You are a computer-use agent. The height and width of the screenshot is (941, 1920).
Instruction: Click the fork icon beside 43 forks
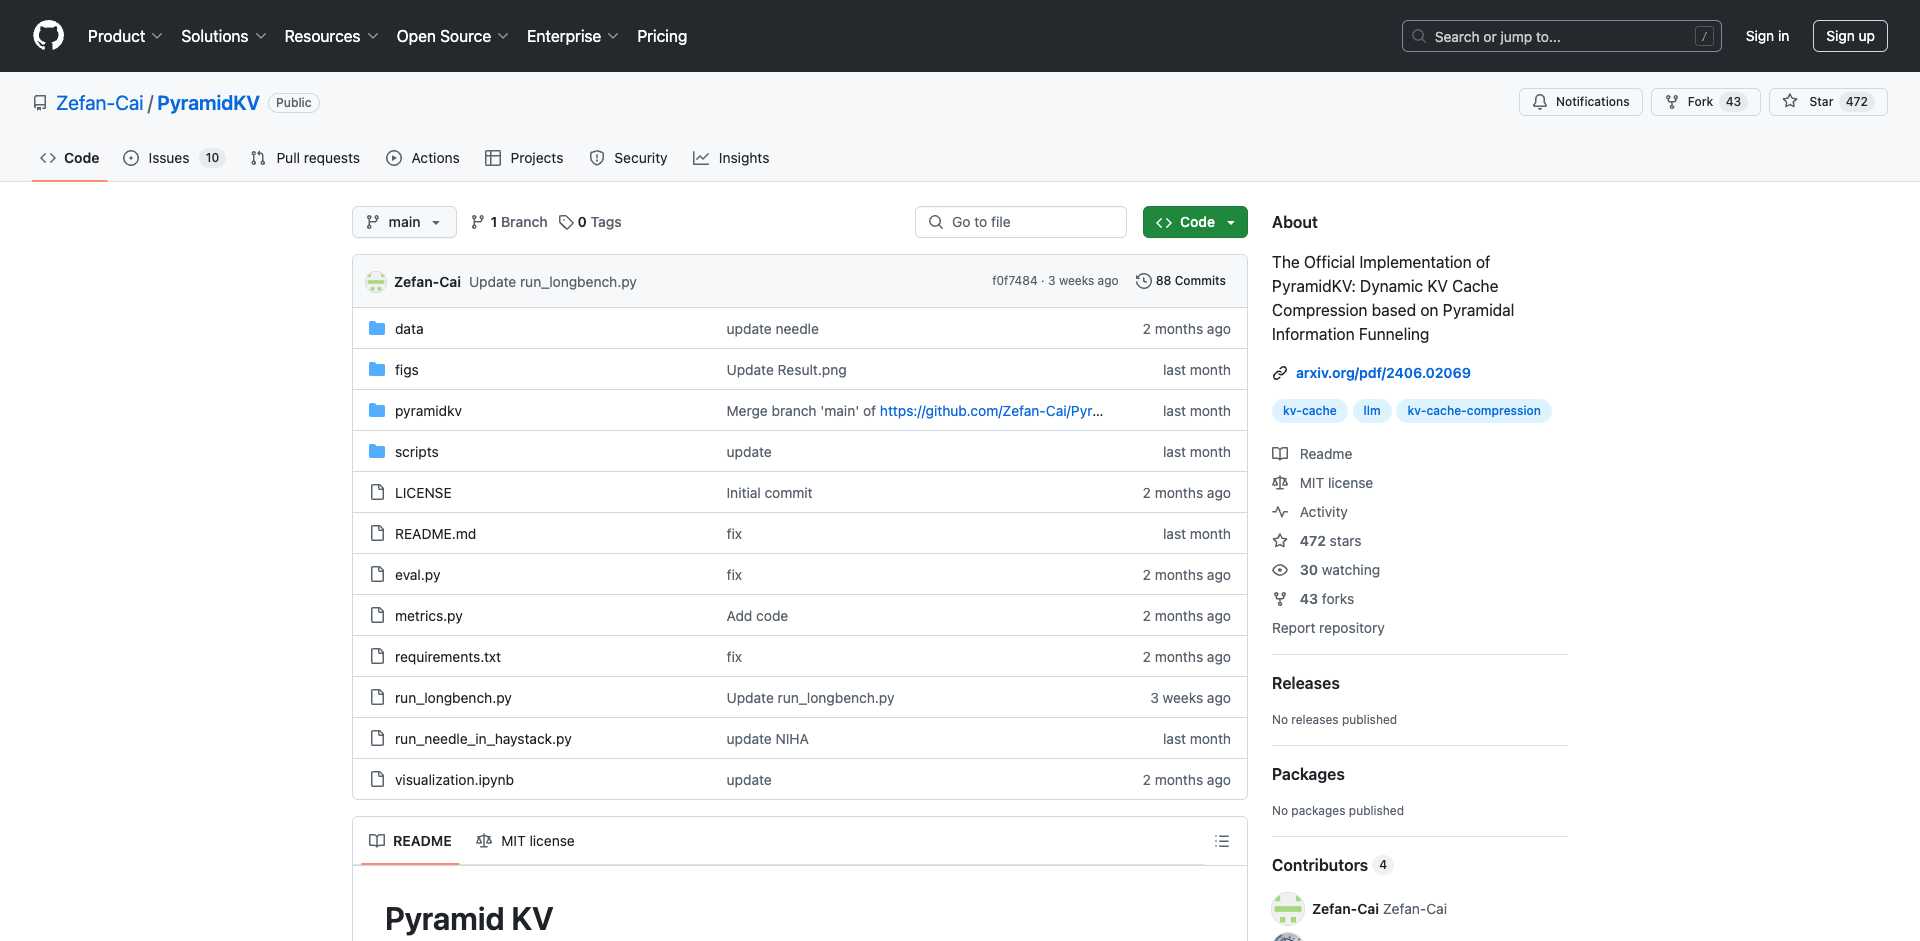click(x=1280, y=599)
